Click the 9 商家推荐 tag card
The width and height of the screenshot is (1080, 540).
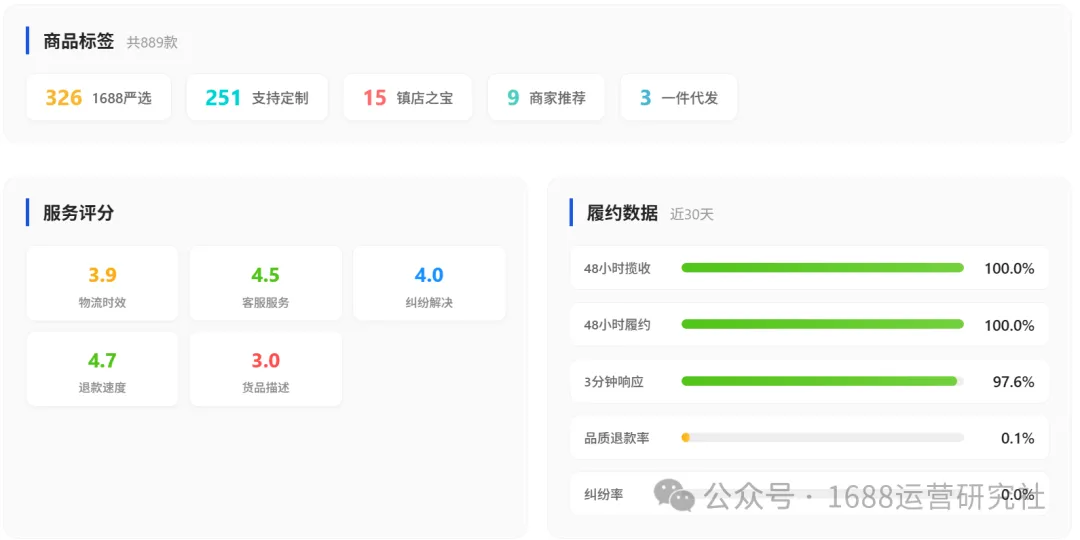(546, 98)
